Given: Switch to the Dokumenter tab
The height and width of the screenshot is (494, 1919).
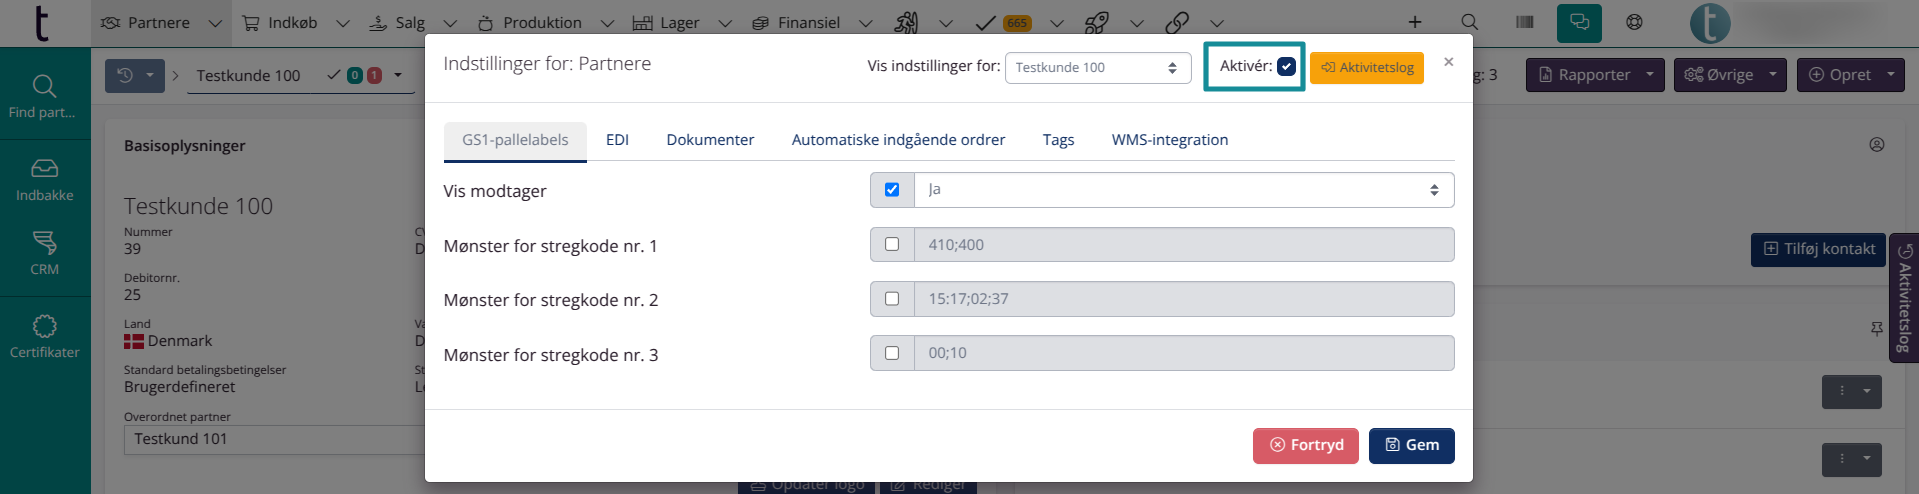Looking at the screenshot, I should pyautogui.click(x=710, y=140).
